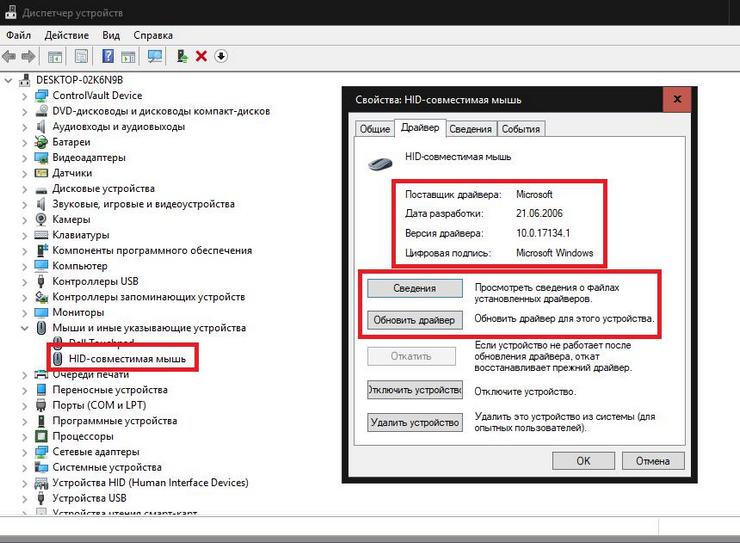
Task: Open the Файл menu
Action: tap(18, 35)
